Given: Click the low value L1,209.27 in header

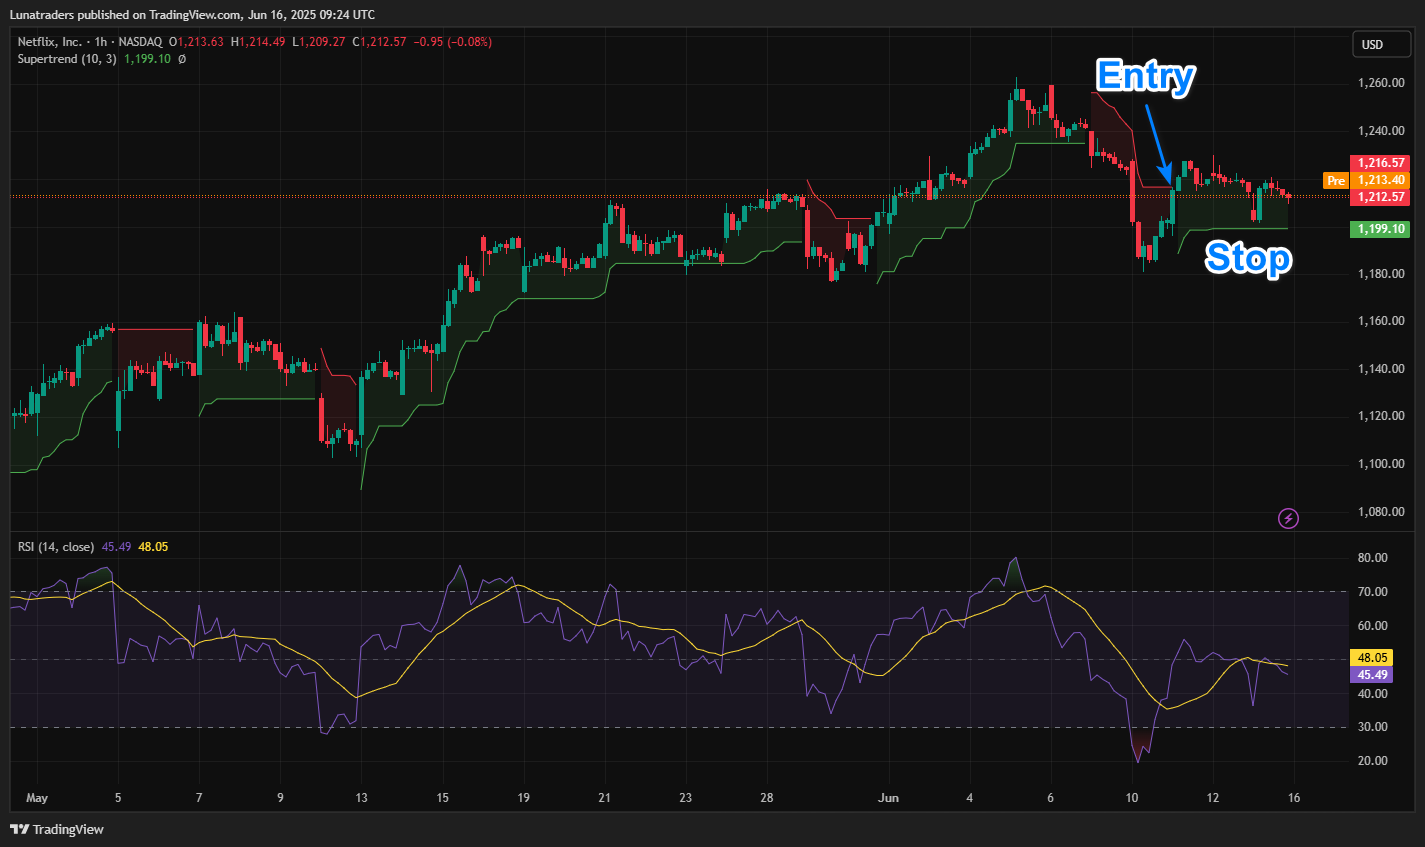Looking at the screenshot, I should 318,42.
